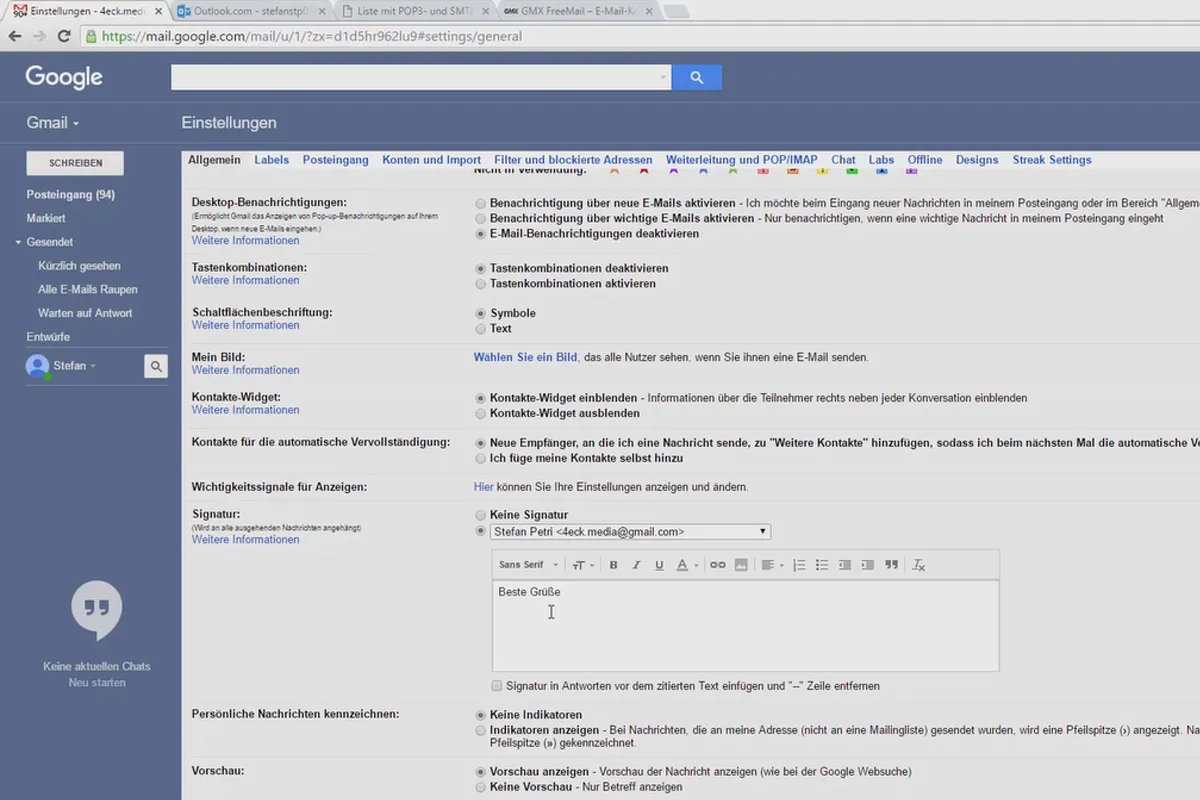Open text color picker in signature toolbar
Screen dimensions: 1200x800
(x=687, y=565)
